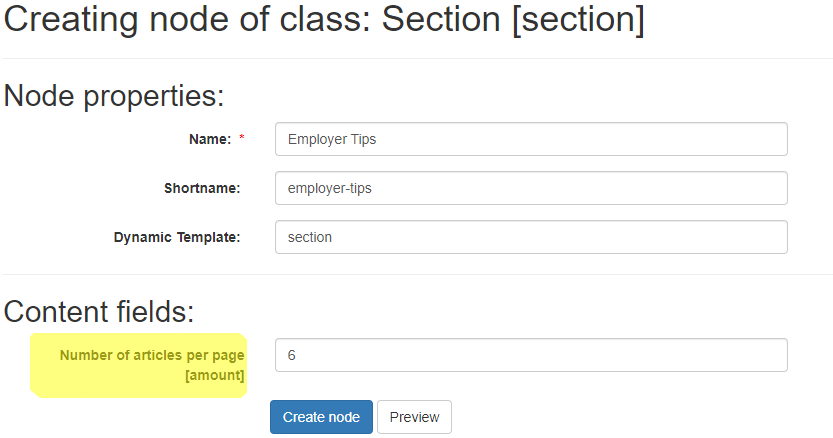This screenshot has height=438, width=833.
Task: Click the Shortname label
Action: point(202,188)
